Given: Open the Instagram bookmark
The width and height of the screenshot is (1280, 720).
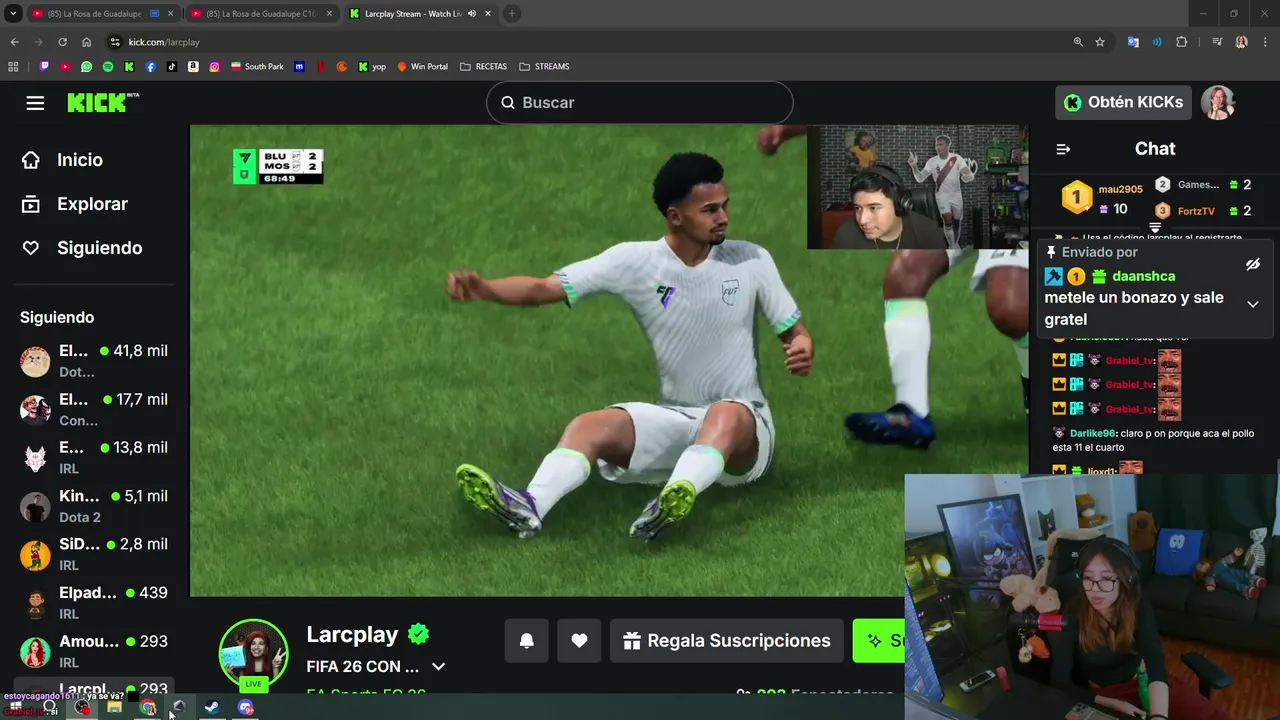Looking at the screenshot, I should point(214,67).
